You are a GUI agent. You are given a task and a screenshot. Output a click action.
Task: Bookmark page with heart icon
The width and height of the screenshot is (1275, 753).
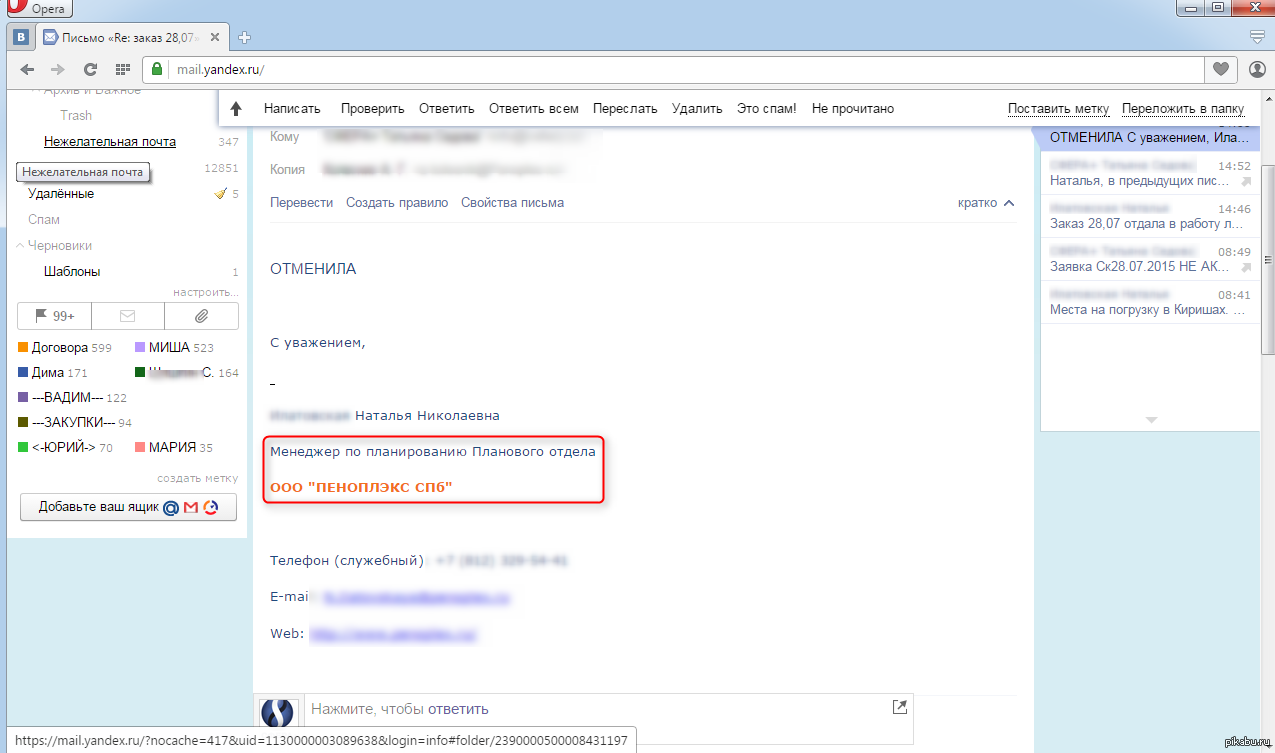1220,69
